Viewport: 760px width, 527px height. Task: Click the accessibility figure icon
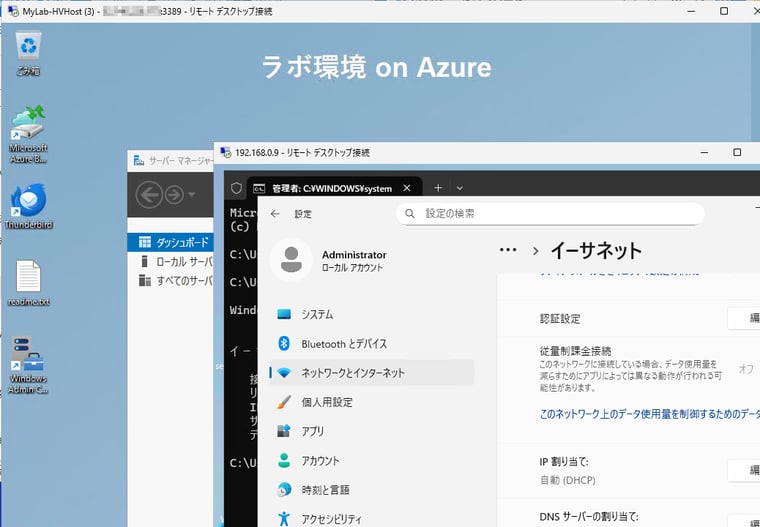[x=284, y=519]
